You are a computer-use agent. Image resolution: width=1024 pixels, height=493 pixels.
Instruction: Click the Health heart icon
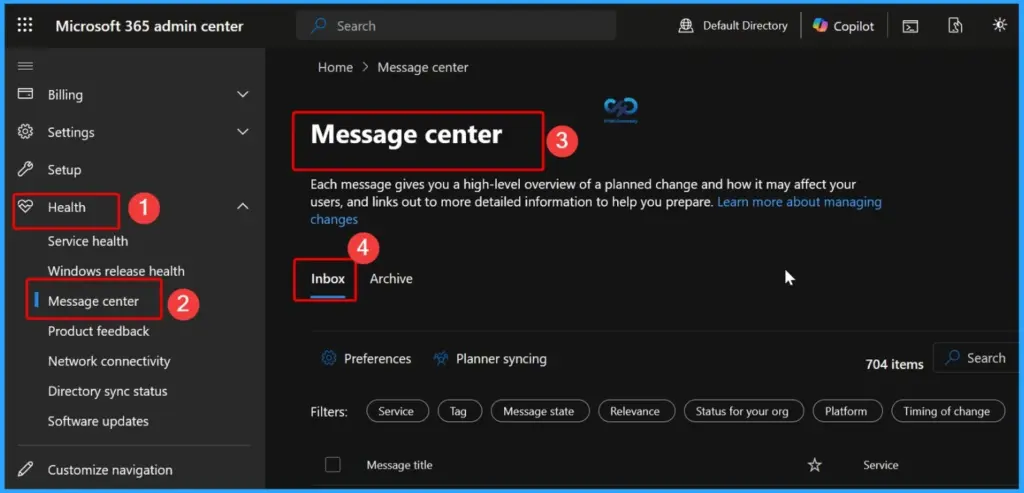point(25,207)
